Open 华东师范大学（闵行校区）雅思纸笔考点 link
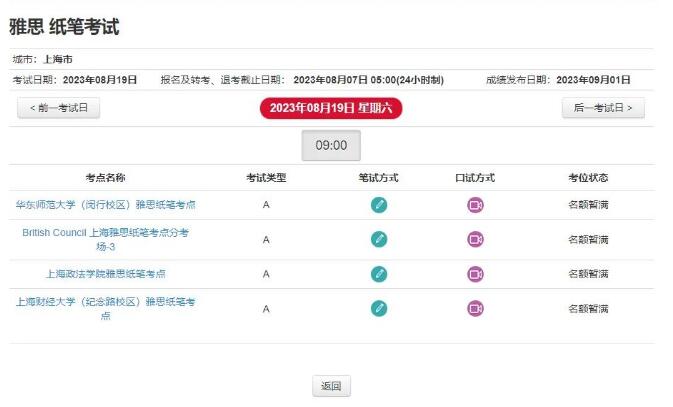Image resolution: width=673 pixels, height=407 pixels. (106, 205)
